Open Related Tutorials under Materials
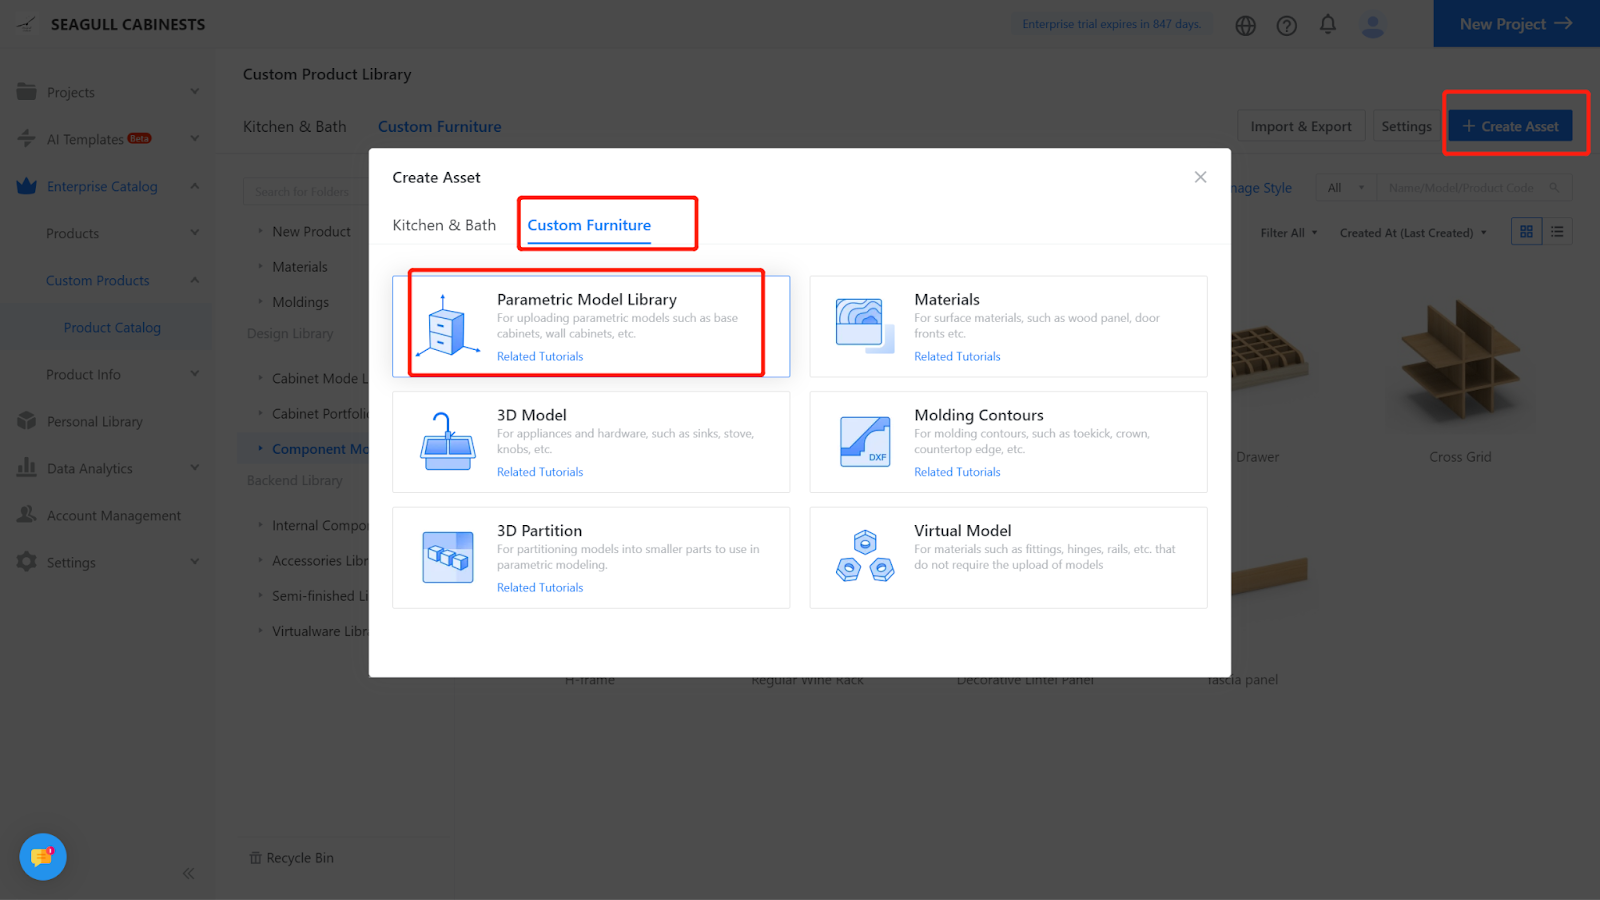 [x=957, y=356]
